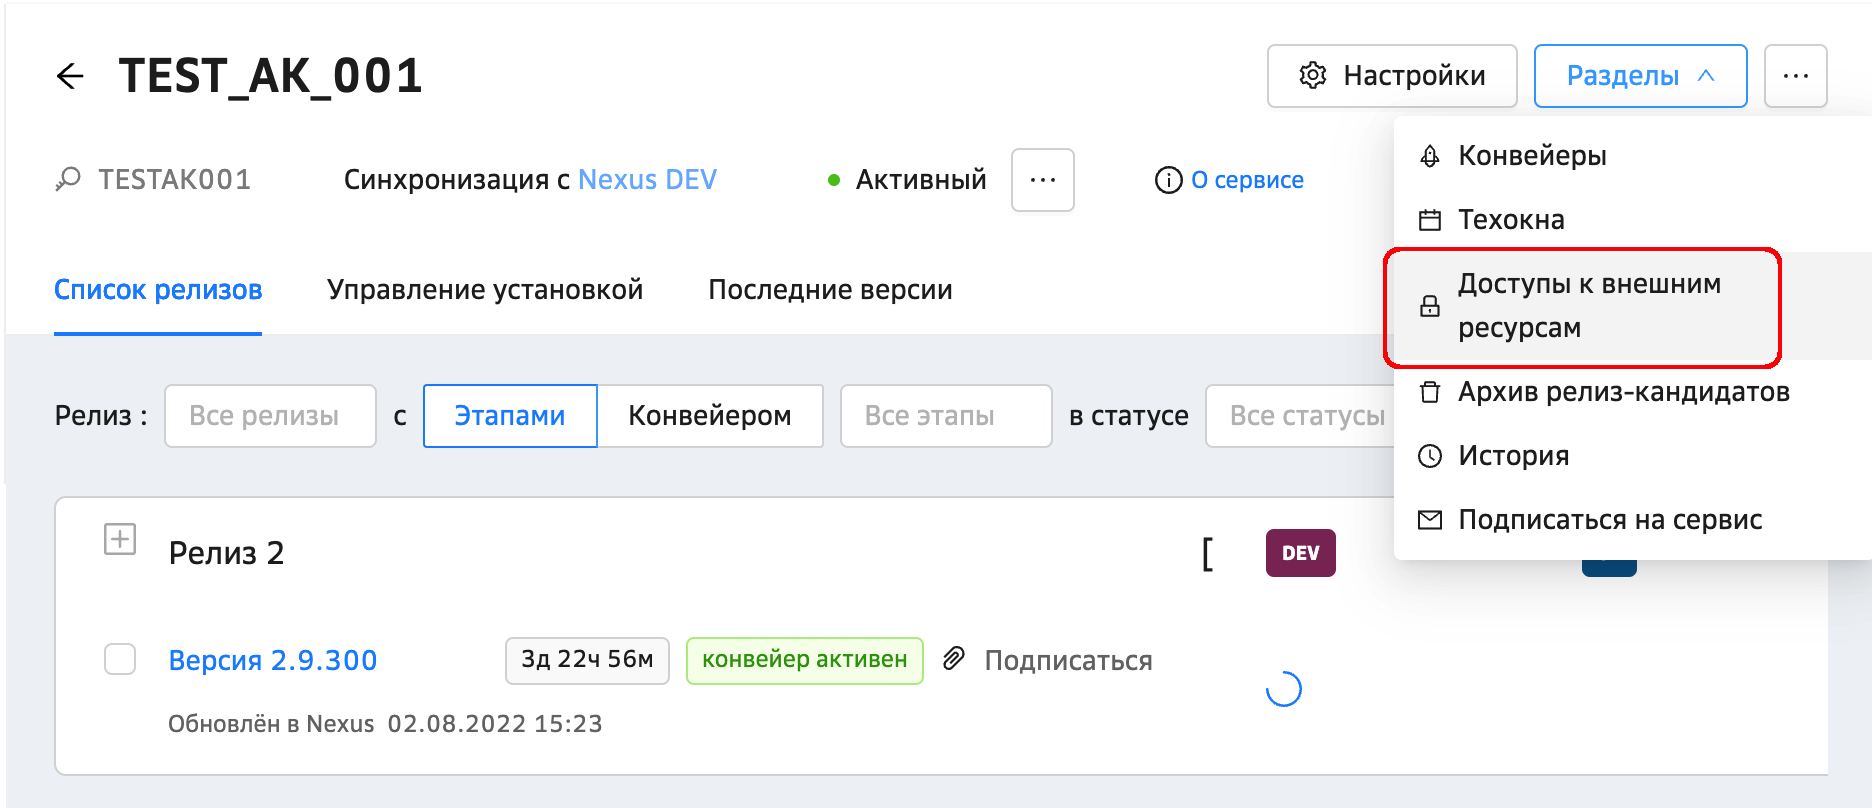This screenshot has width=1872, height=808.
Task: Open the three-dots menu next to Активный
Action: [1042, 180]
